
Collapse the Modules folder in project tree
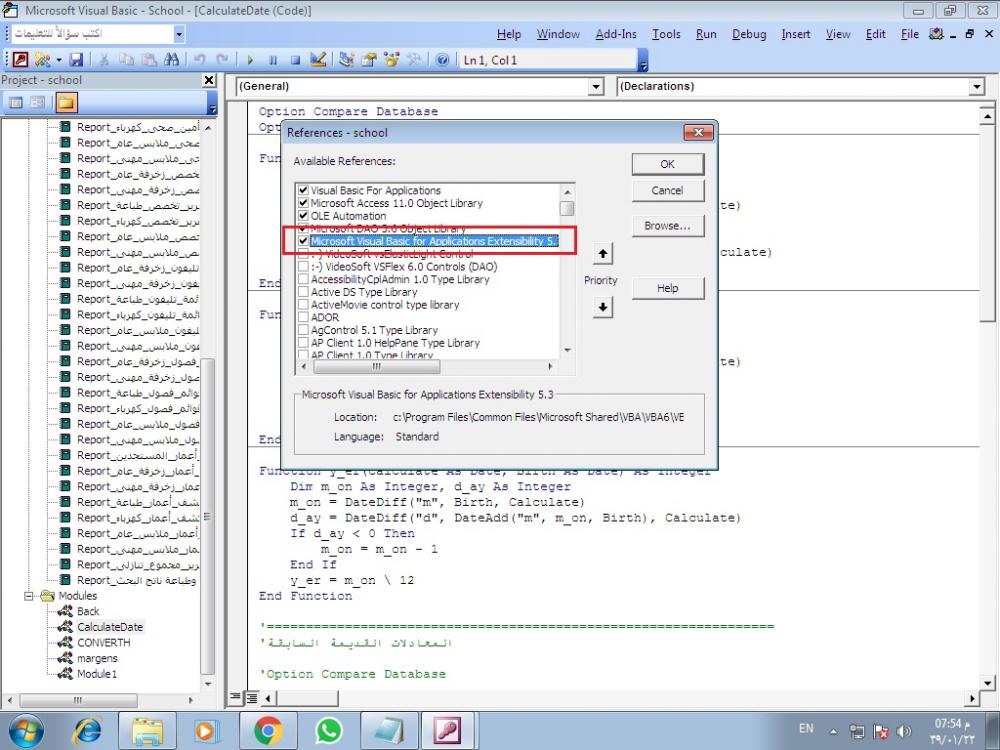(29, 596)
